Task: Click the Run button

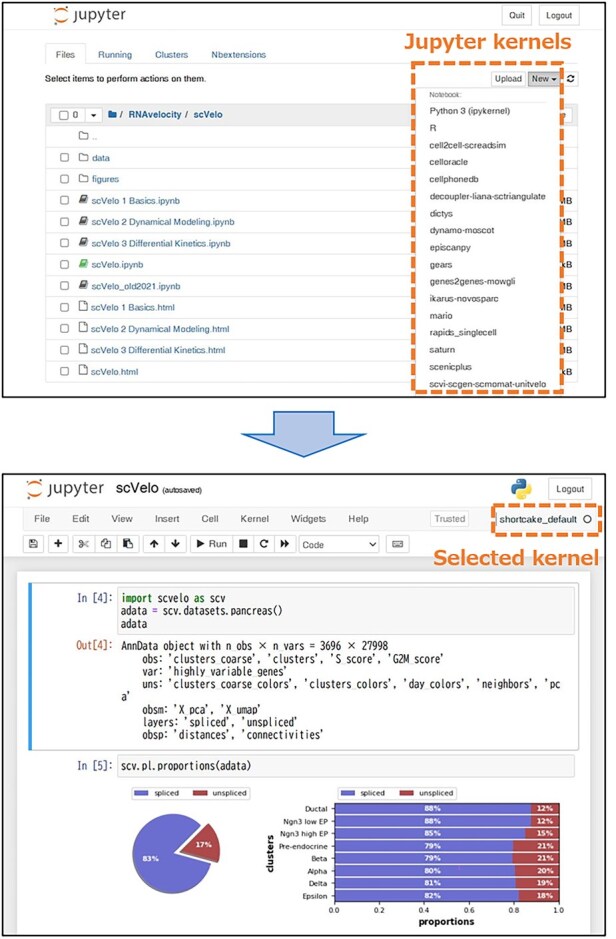Action: coord(212,544)
